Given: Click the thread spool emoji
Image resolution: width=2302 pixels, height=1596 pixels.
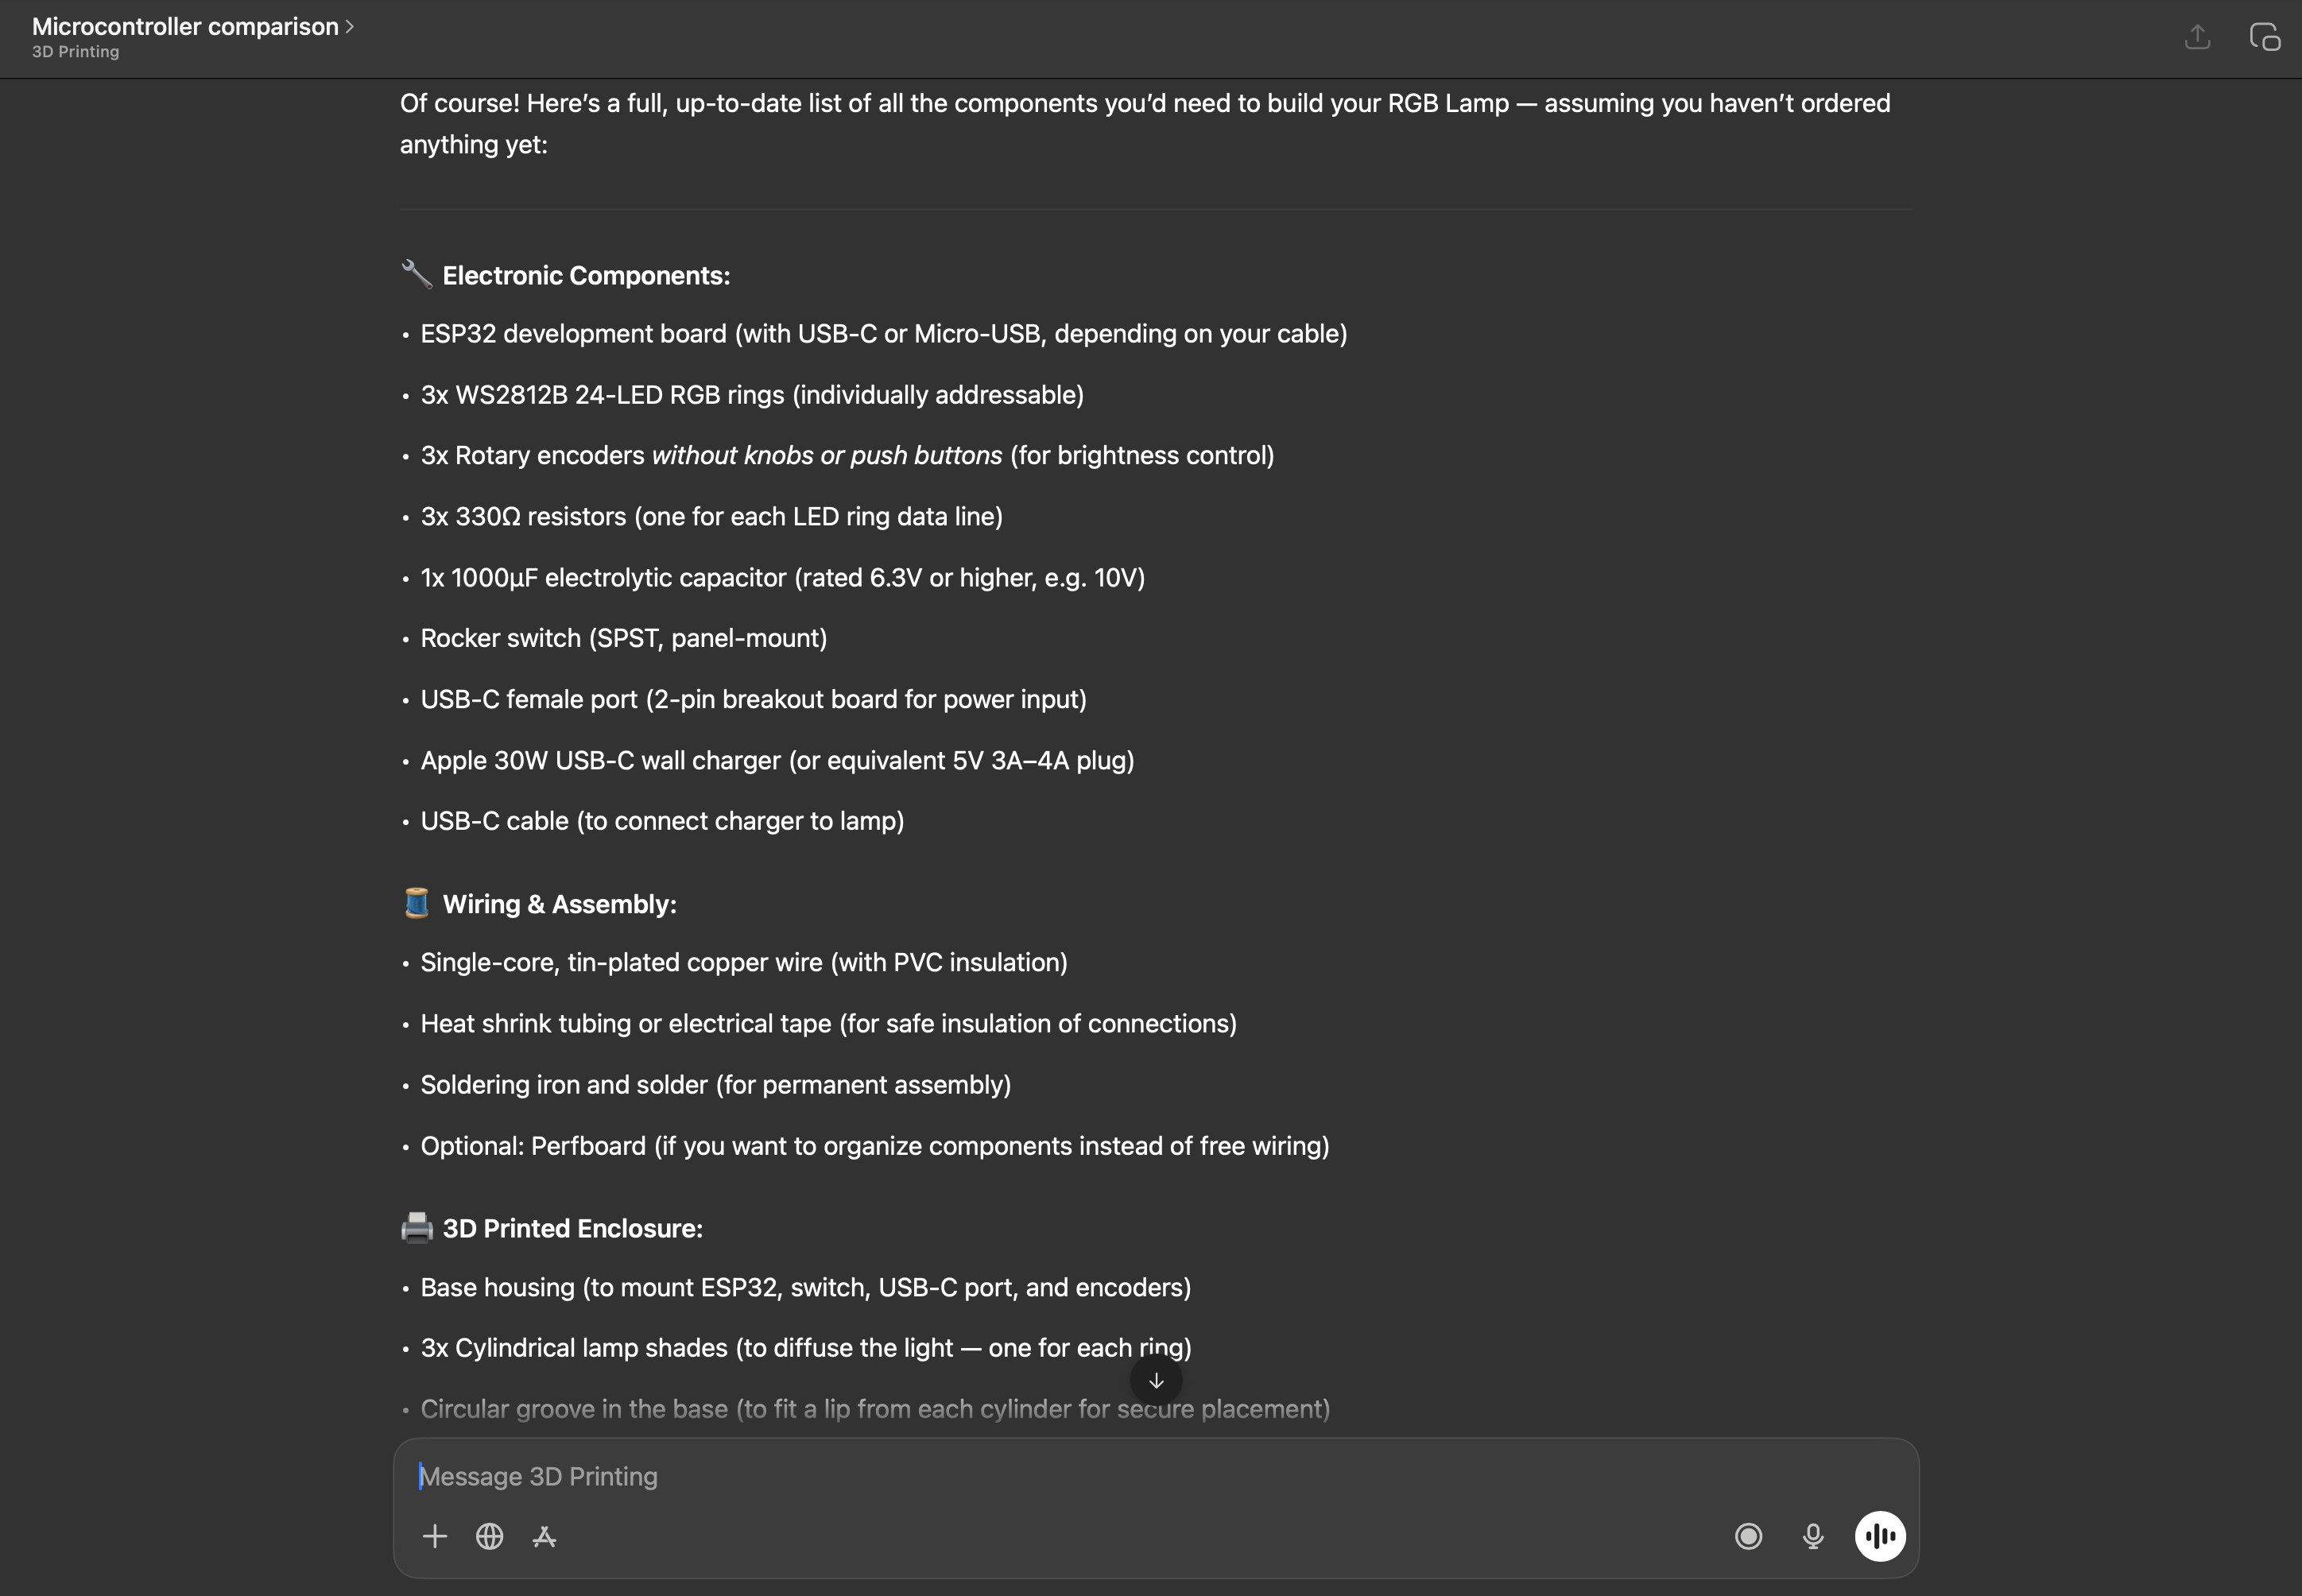Looking at the screenshot, I should click(416, 903).
